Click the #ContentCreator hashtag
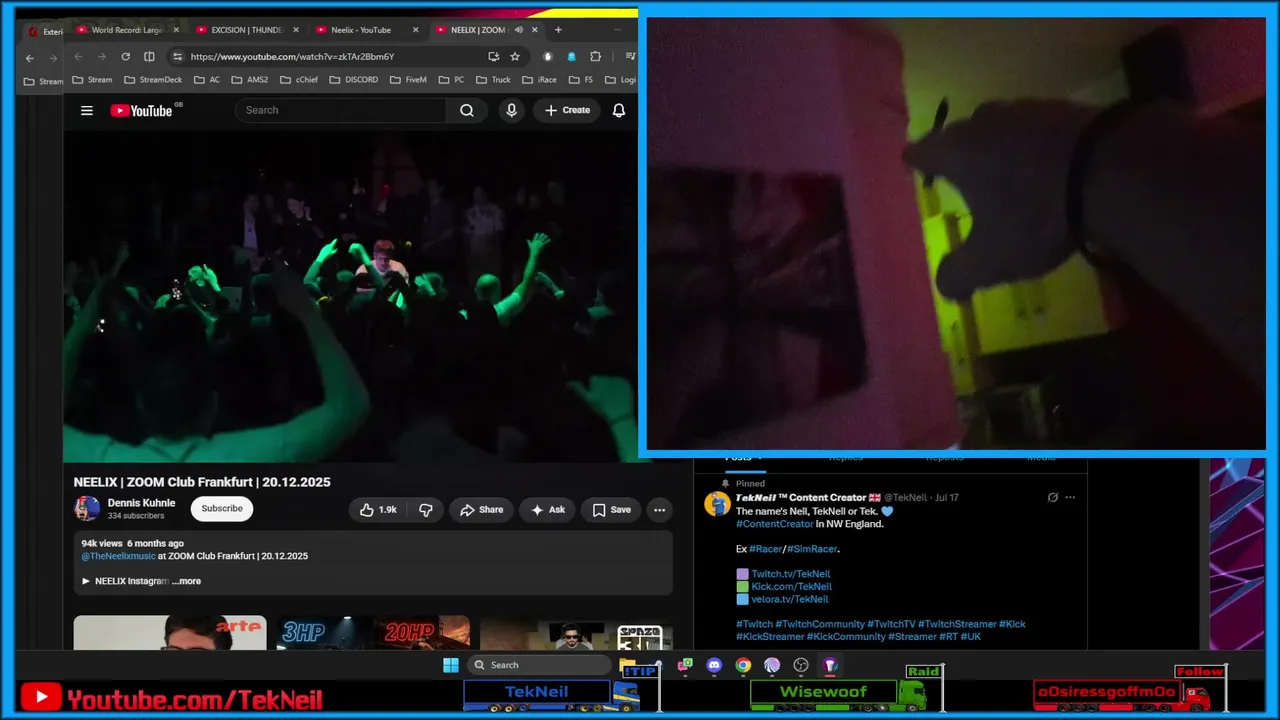 click(x=775, y=524)
